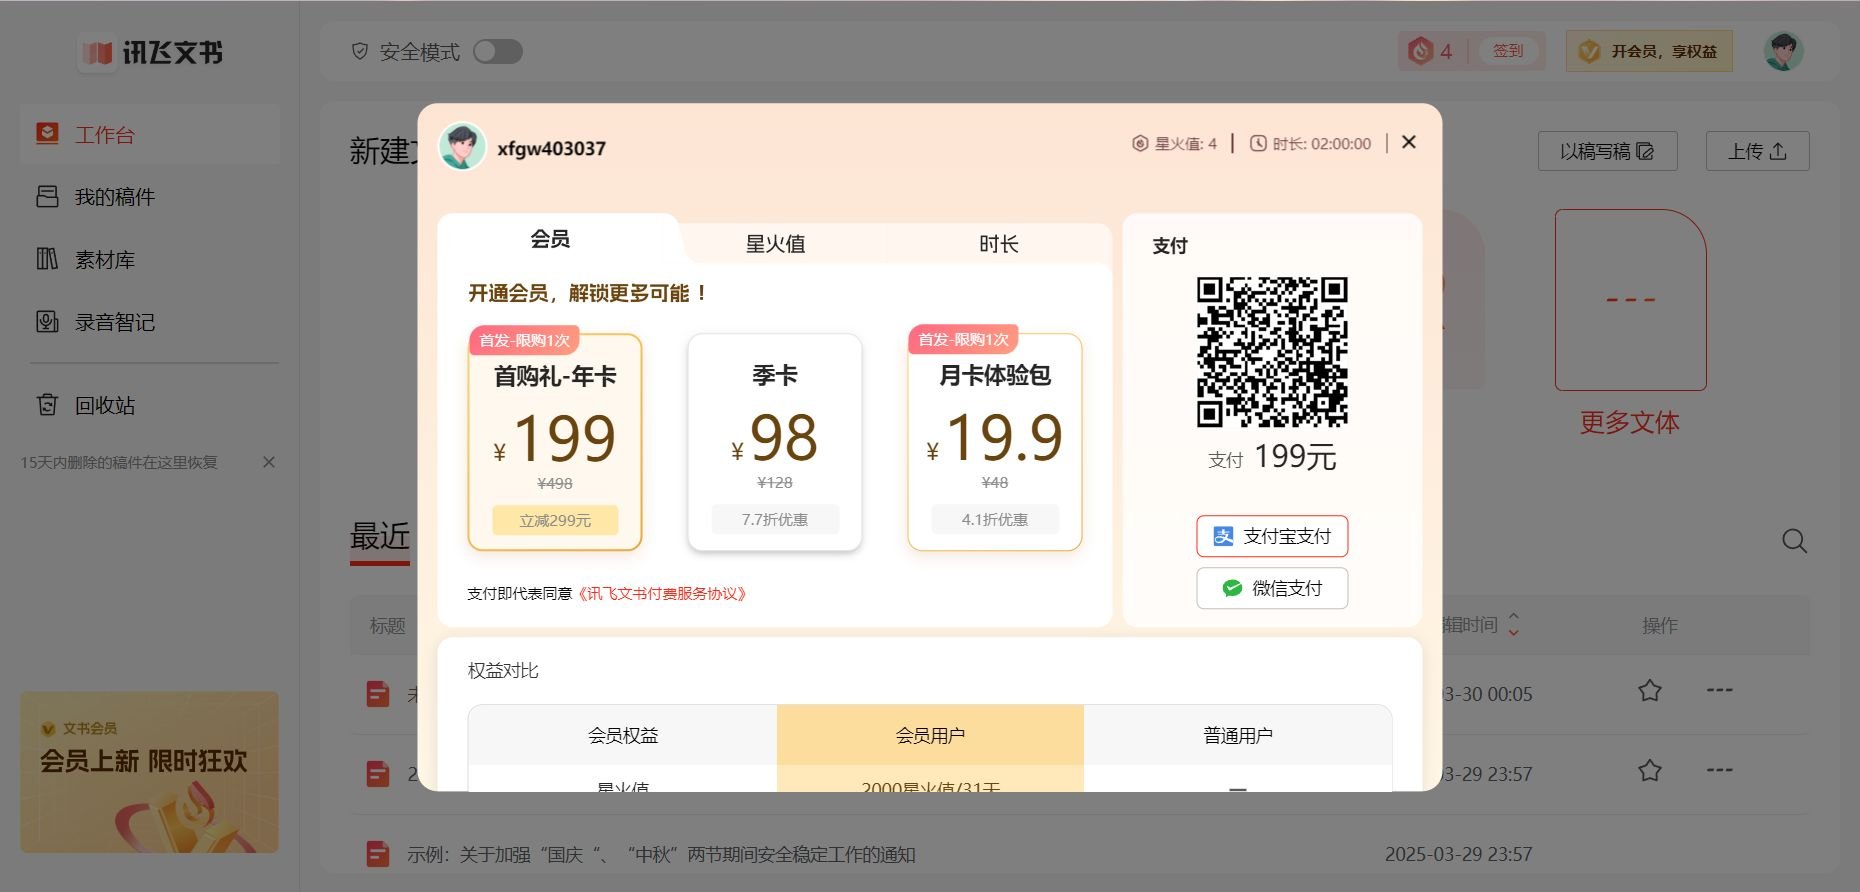Screen dimensions: 1860x892
Task: Click the 最近 section tab
Action: click(380, 537)
